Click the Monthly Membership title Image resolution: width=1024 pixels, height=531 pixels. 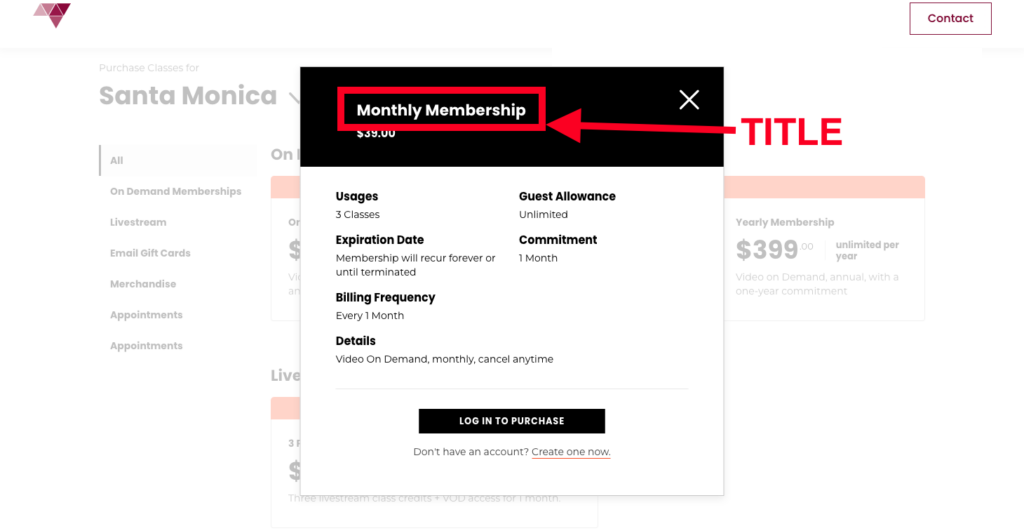[441, 110]
